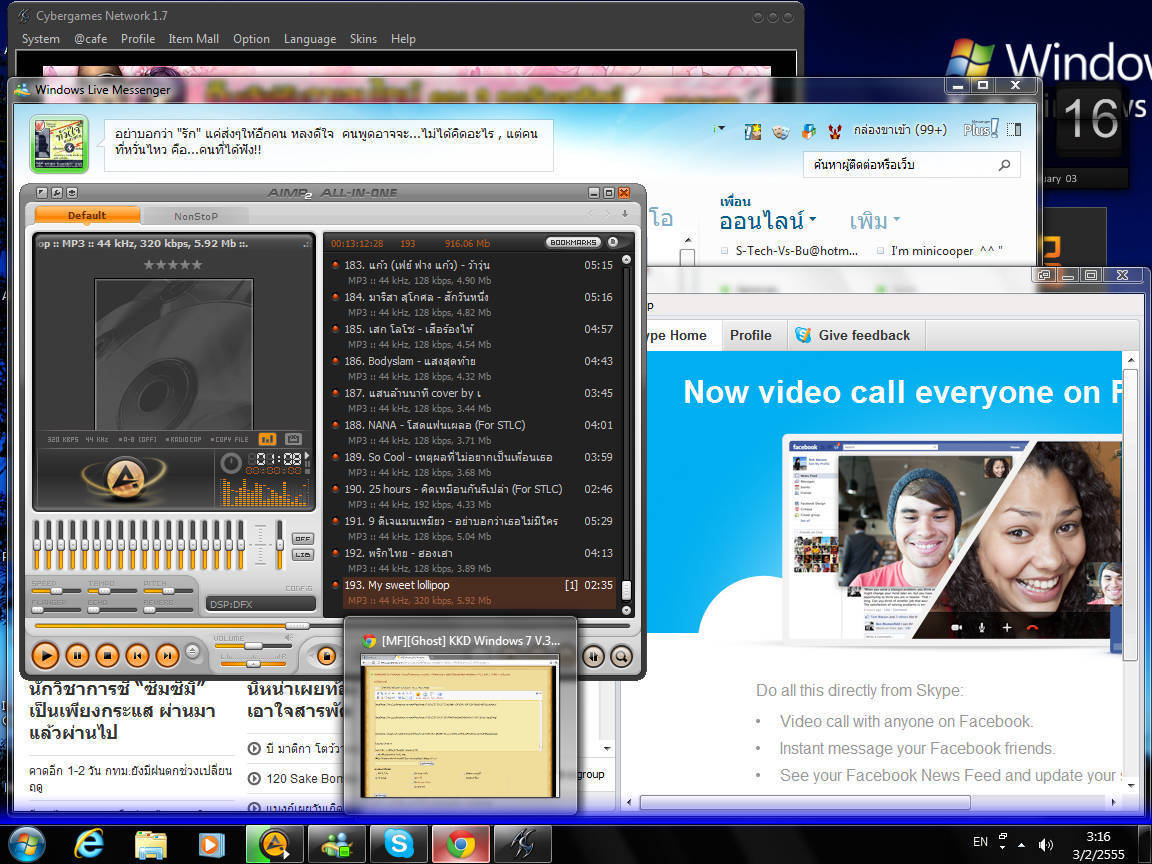The width and height of the screenshot is (1152, 864).
Task: Click Messenger red winged emblem icon
Action: point(835,132)
